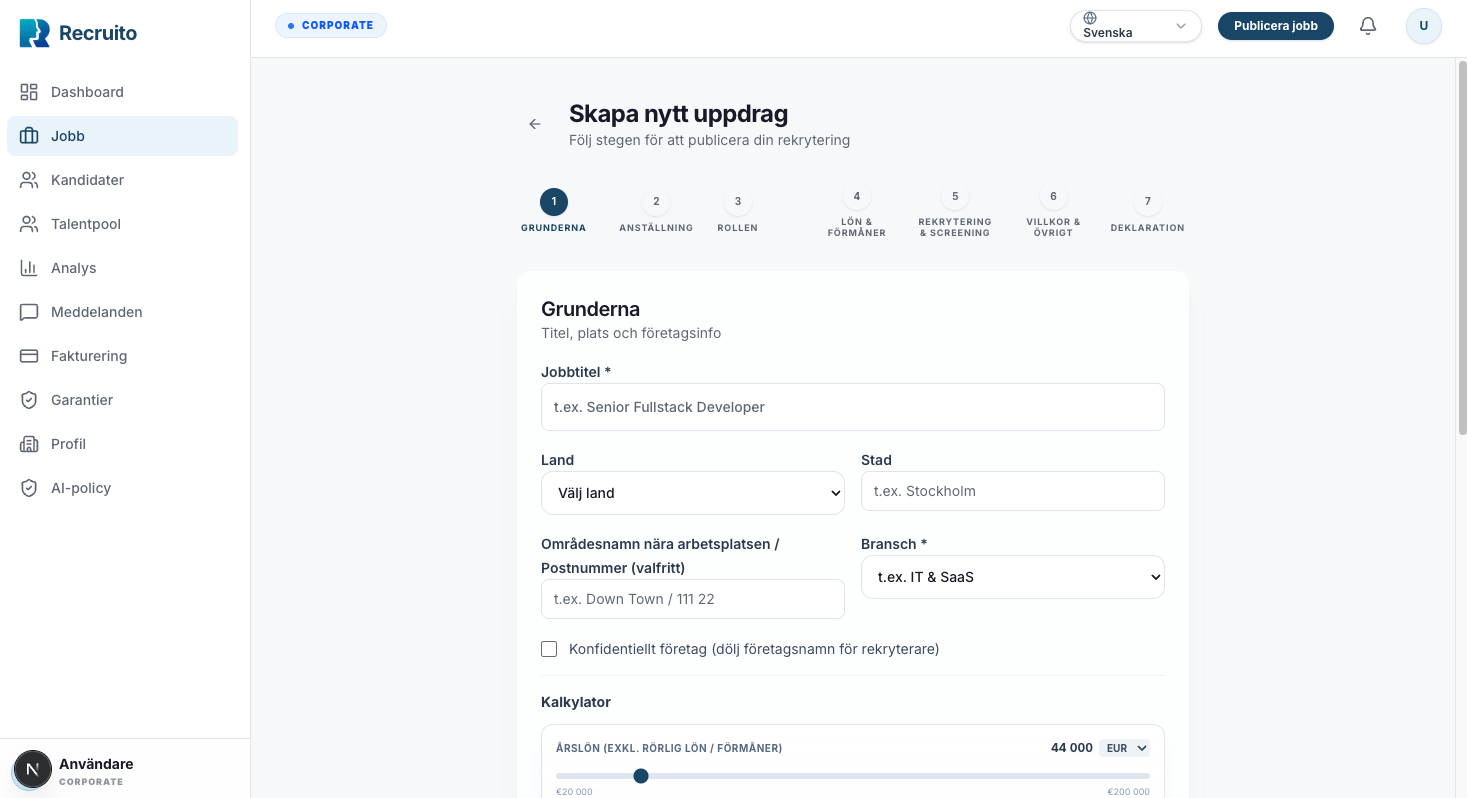Open the Bransch dropdown
Screen dimensions: 1467x798
click(1013, 577)
